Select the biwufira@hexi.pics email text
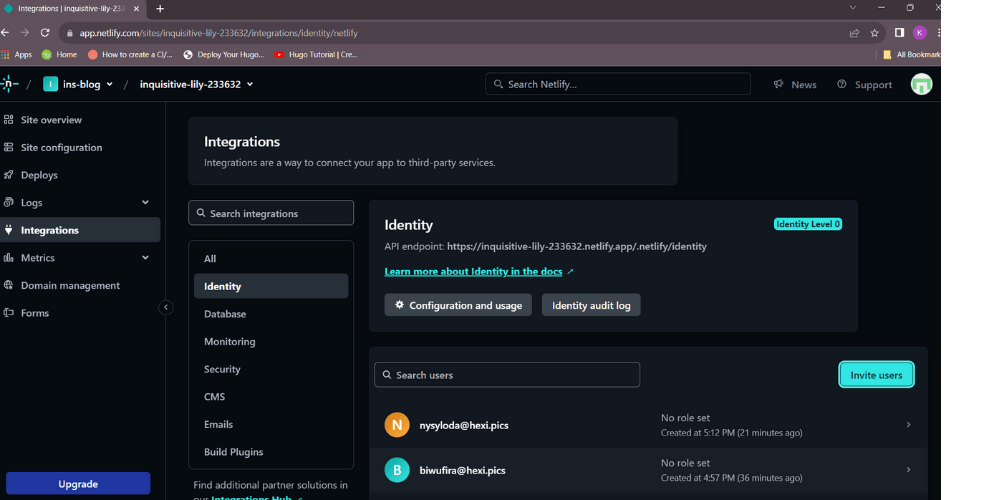Screen dimensions: 1000x500 (x=462, y=470)
